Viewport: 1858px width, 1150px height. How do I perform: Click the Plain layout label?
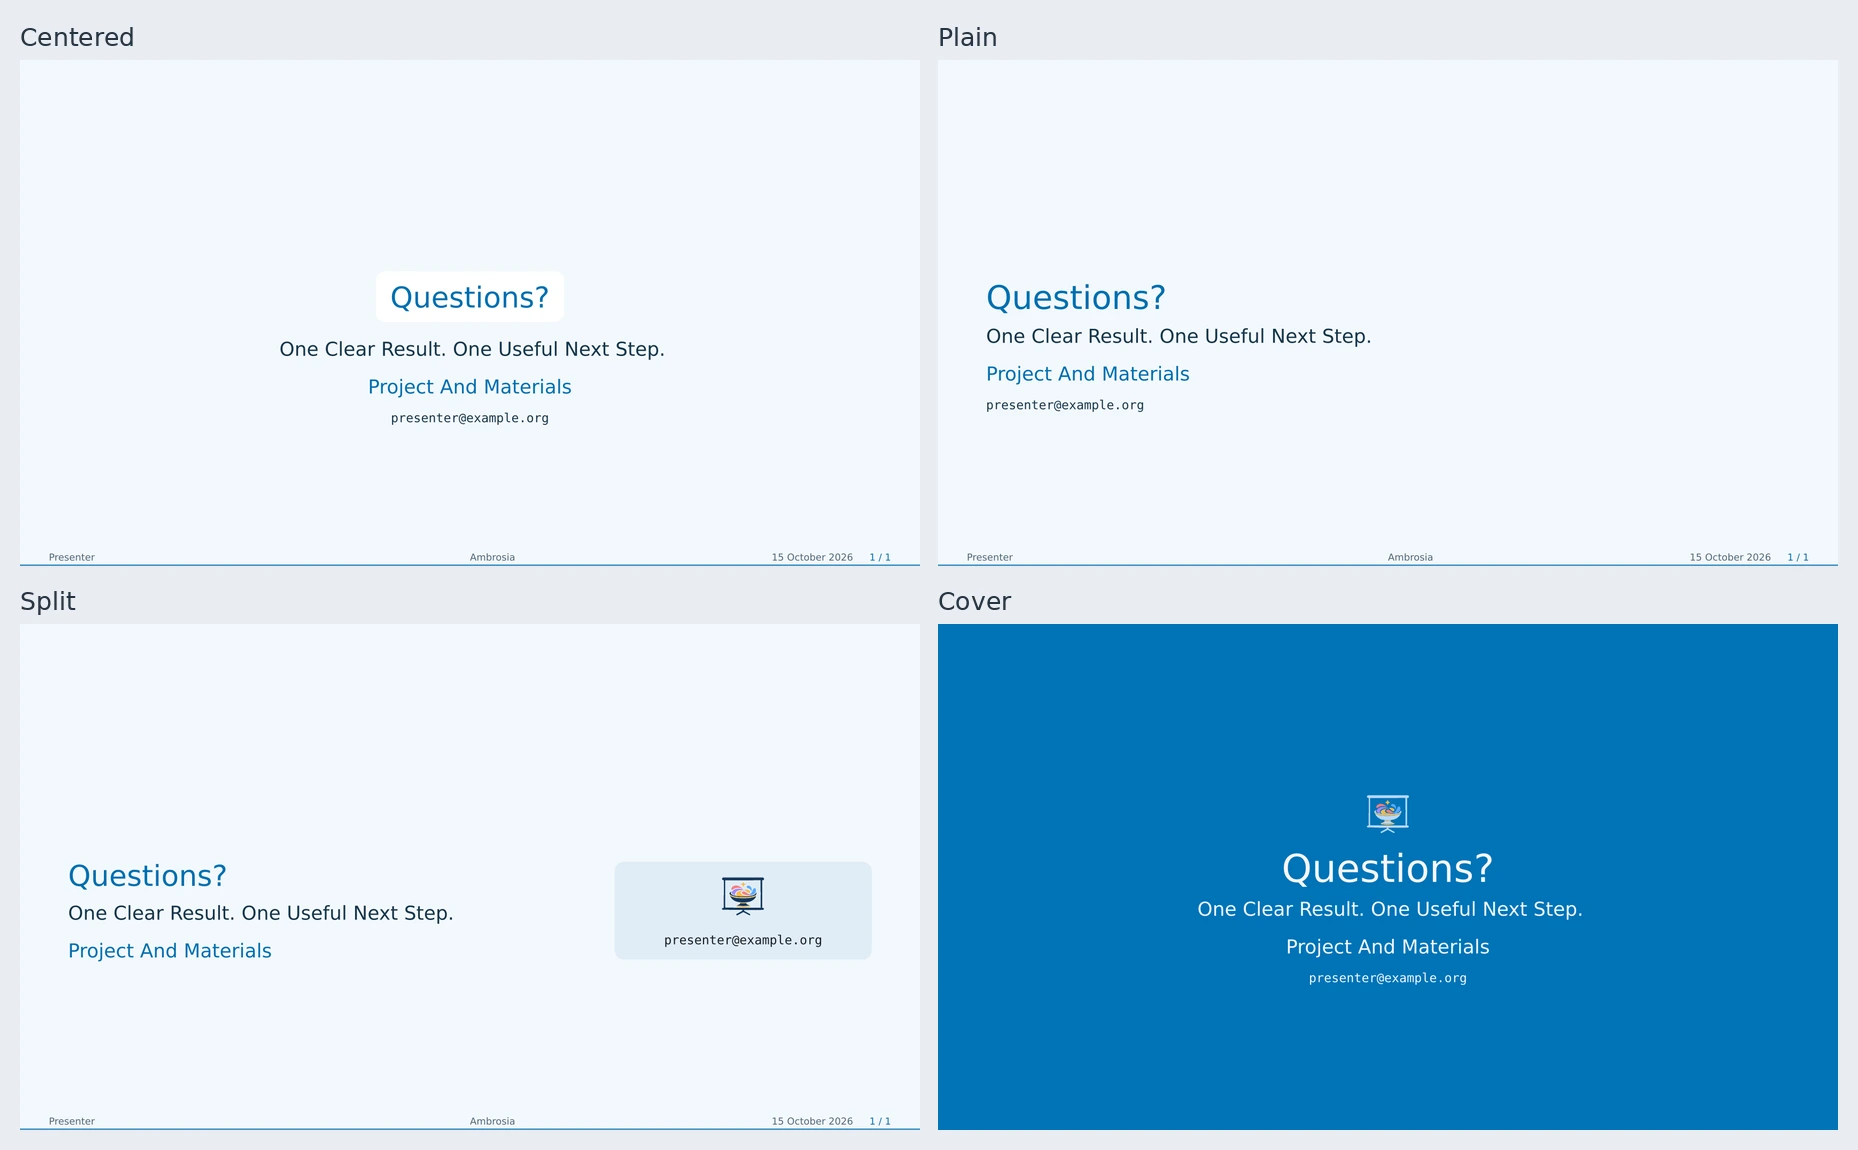click(967, 37)
